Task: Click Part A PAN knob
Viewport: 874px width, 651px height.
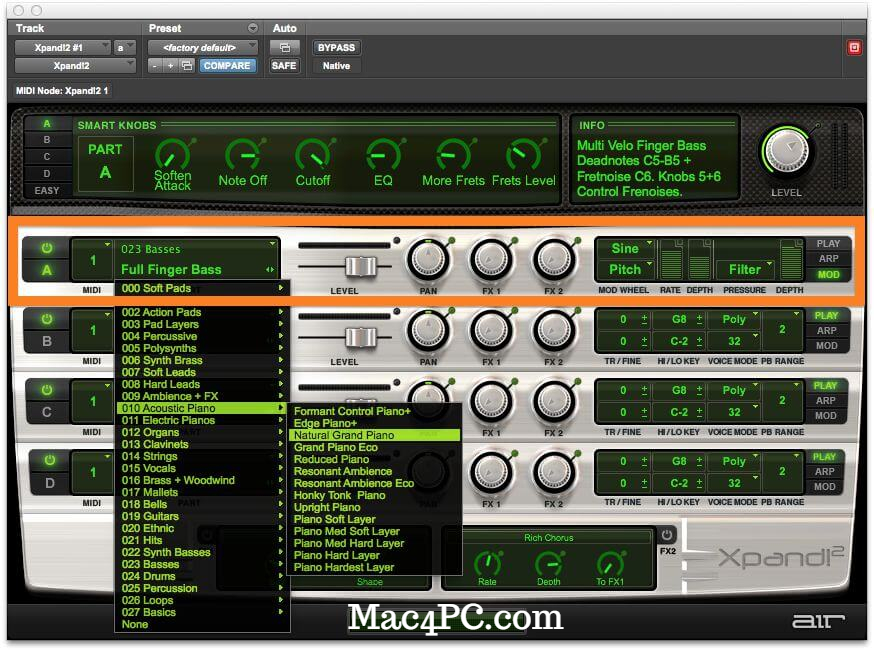Action: coord(428,260)
